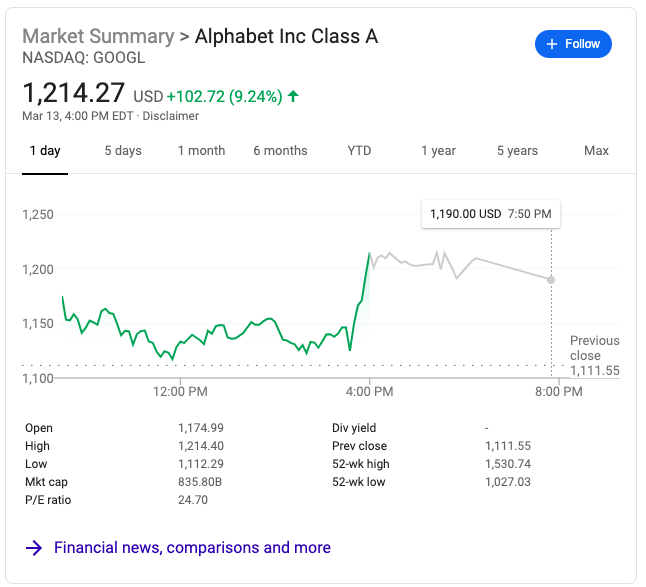Screen dimensions: 646x587
Task: Select the Max range tab
Action: tap(596, 151)
